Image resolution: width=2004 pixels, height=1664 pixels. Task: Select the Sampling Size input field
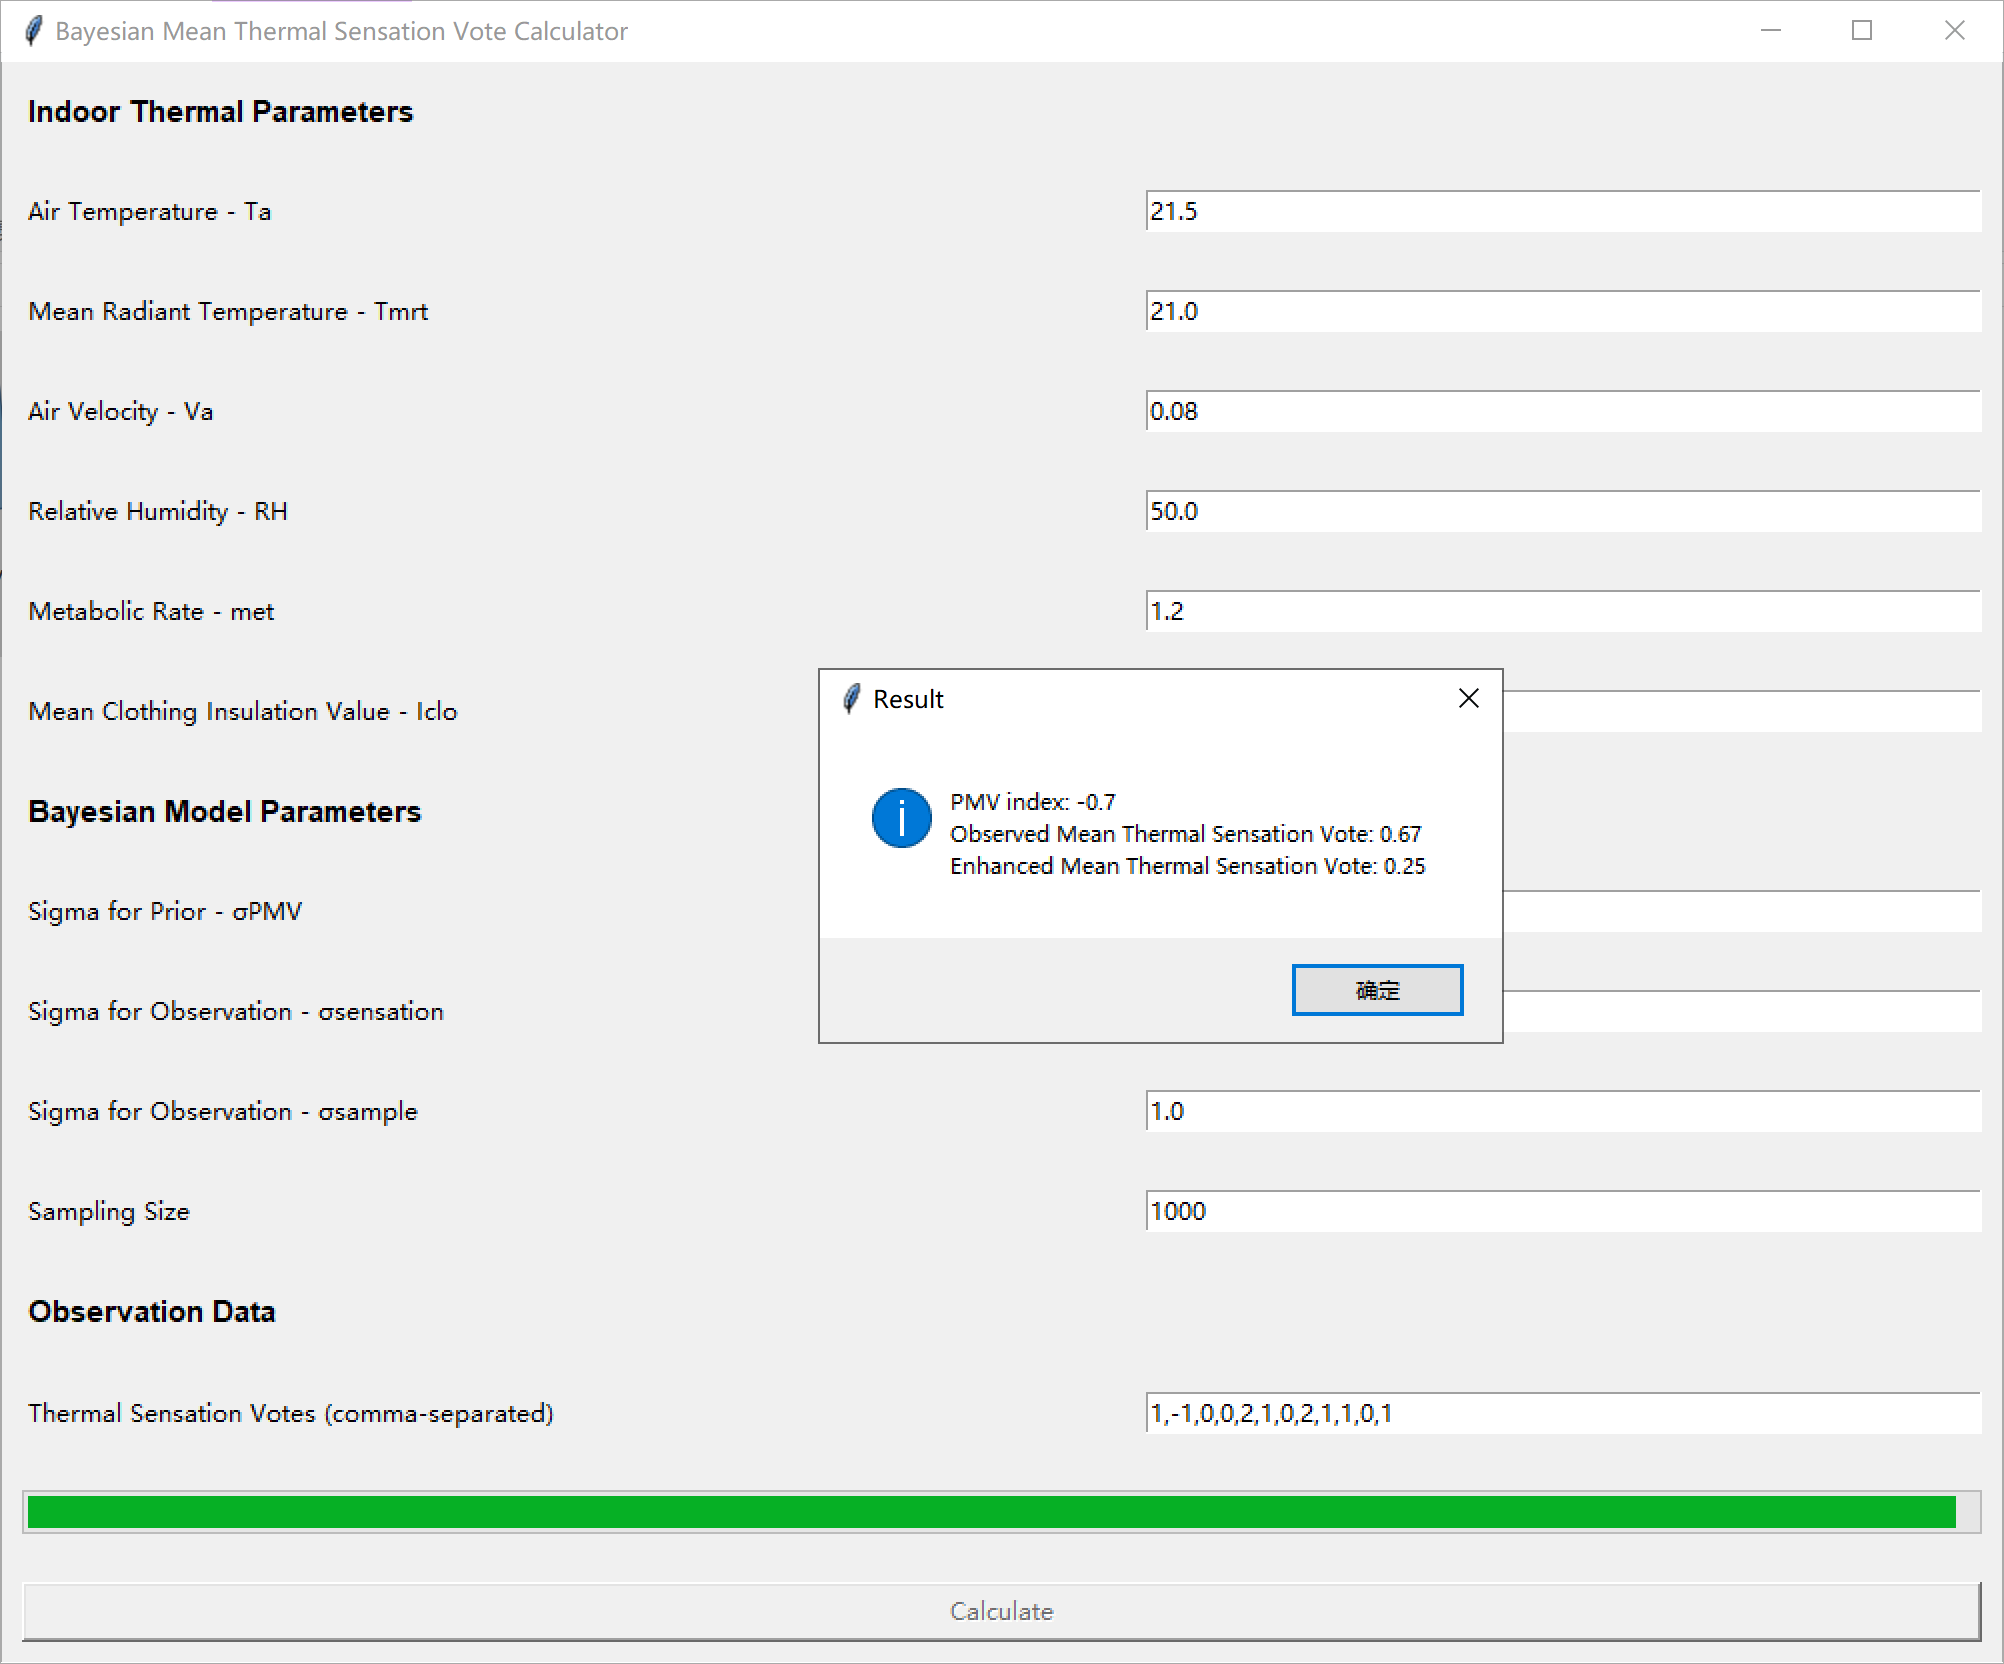[x=1562, y=1211]
